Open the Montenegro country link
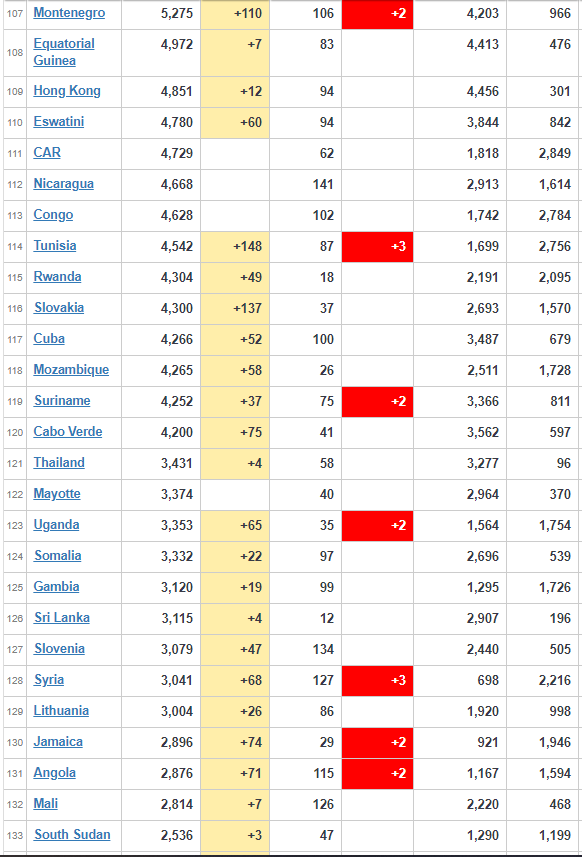This screenshot has width=582, height=857. pyautogui.click(x=69, y=13)
